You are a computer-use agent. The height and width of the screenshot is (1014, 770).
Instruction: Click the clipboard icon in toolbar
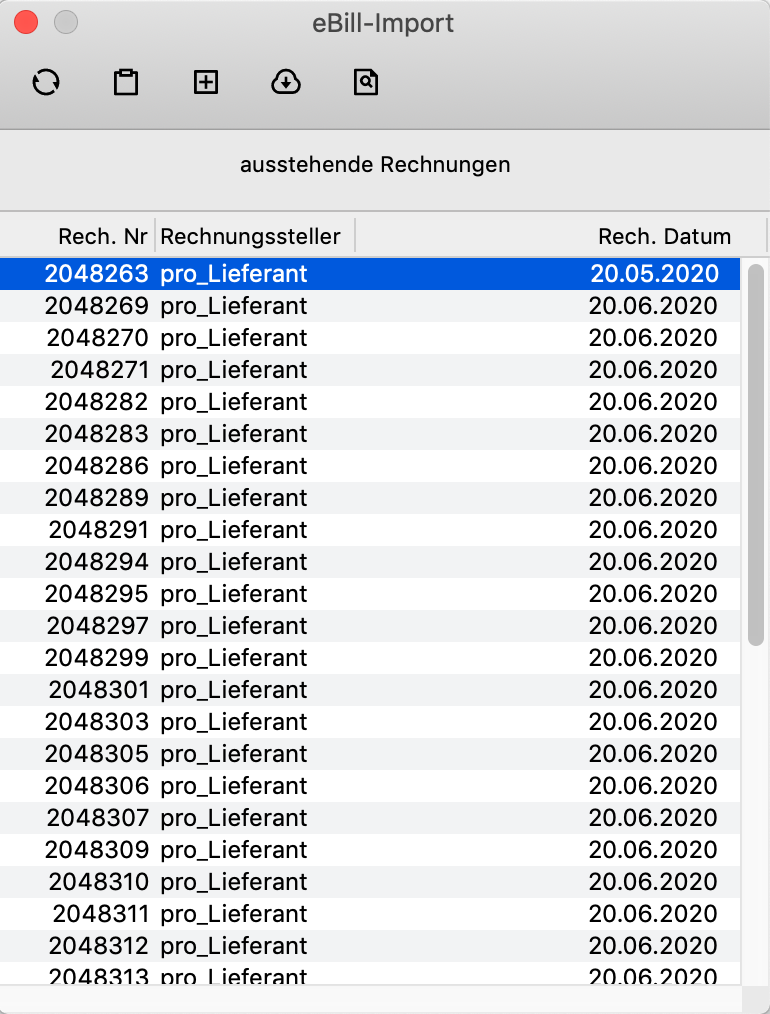pos(126,82)
